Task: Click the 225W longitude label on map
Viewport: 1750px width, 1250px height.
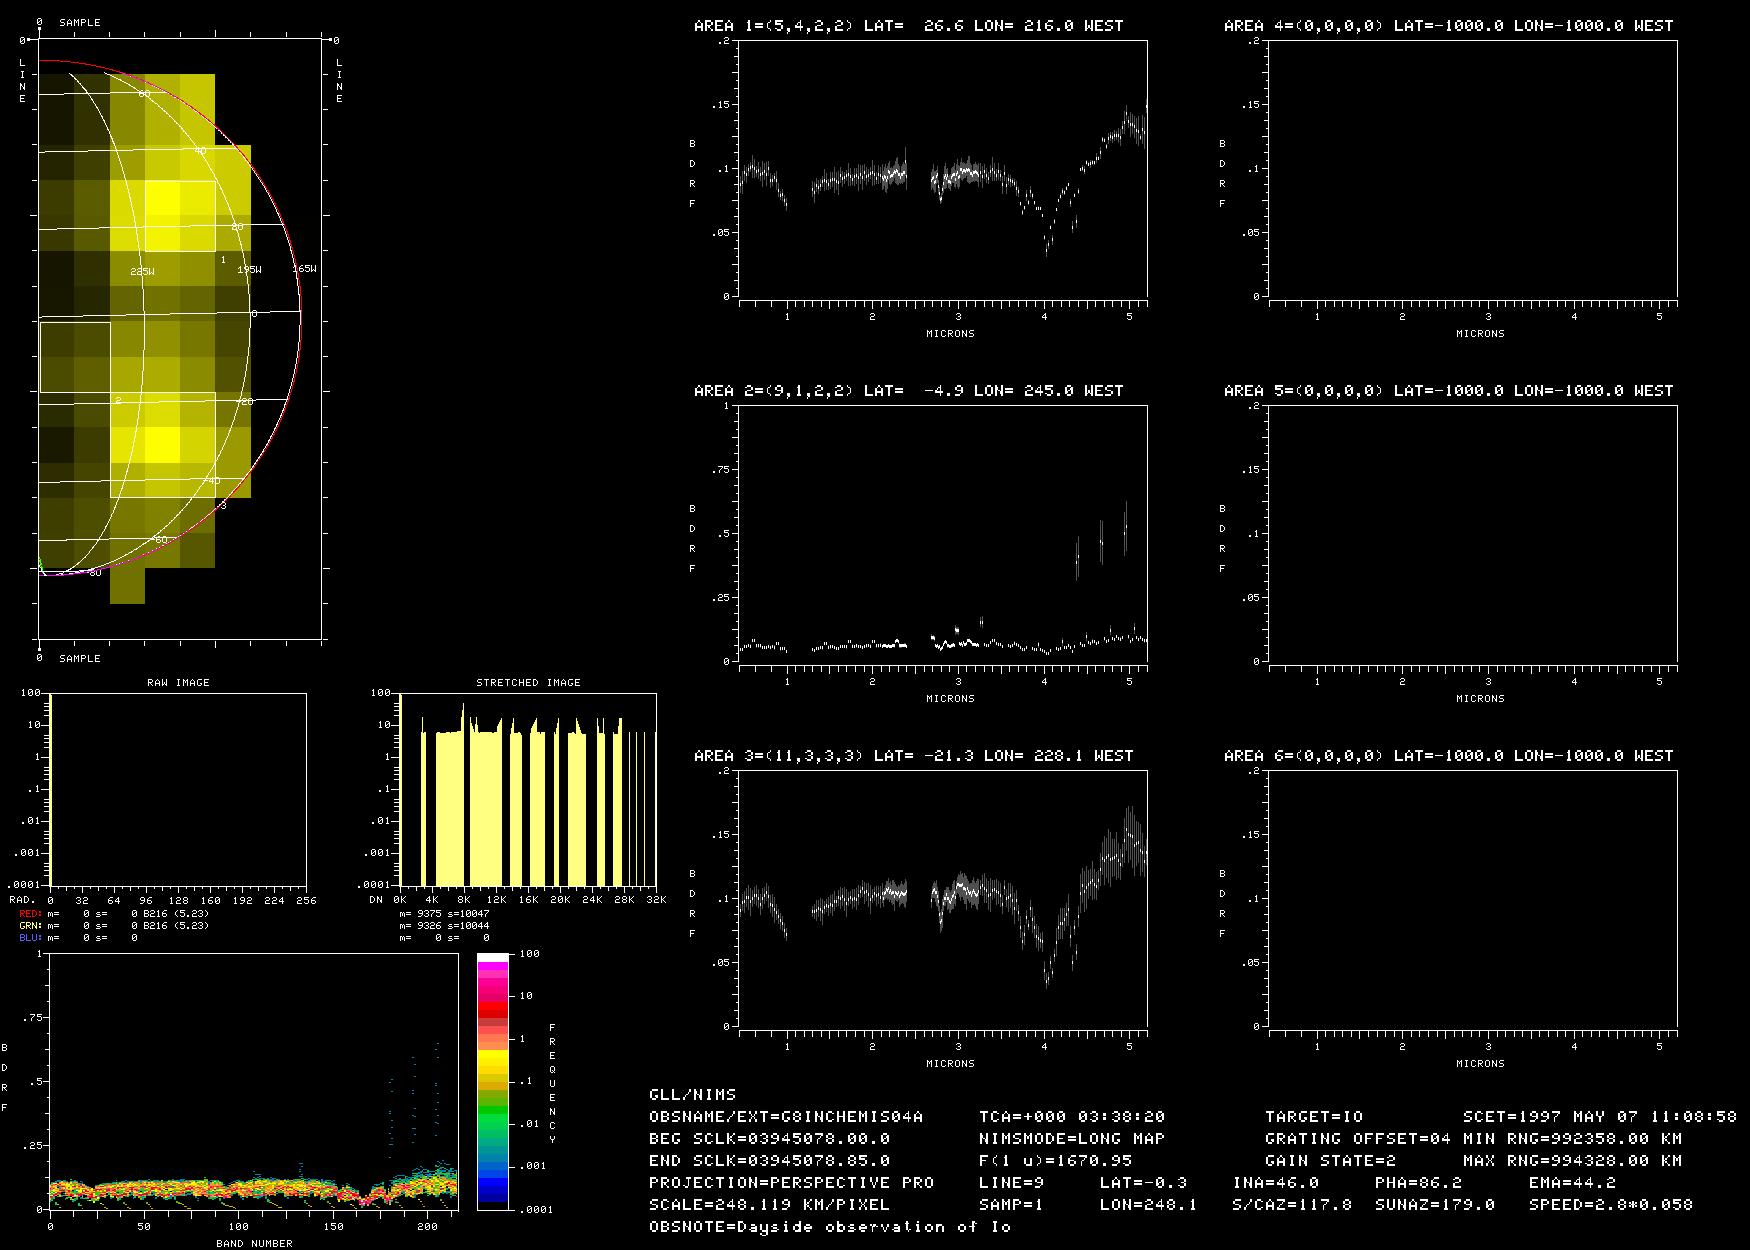Action: click(x=142, y=271)
